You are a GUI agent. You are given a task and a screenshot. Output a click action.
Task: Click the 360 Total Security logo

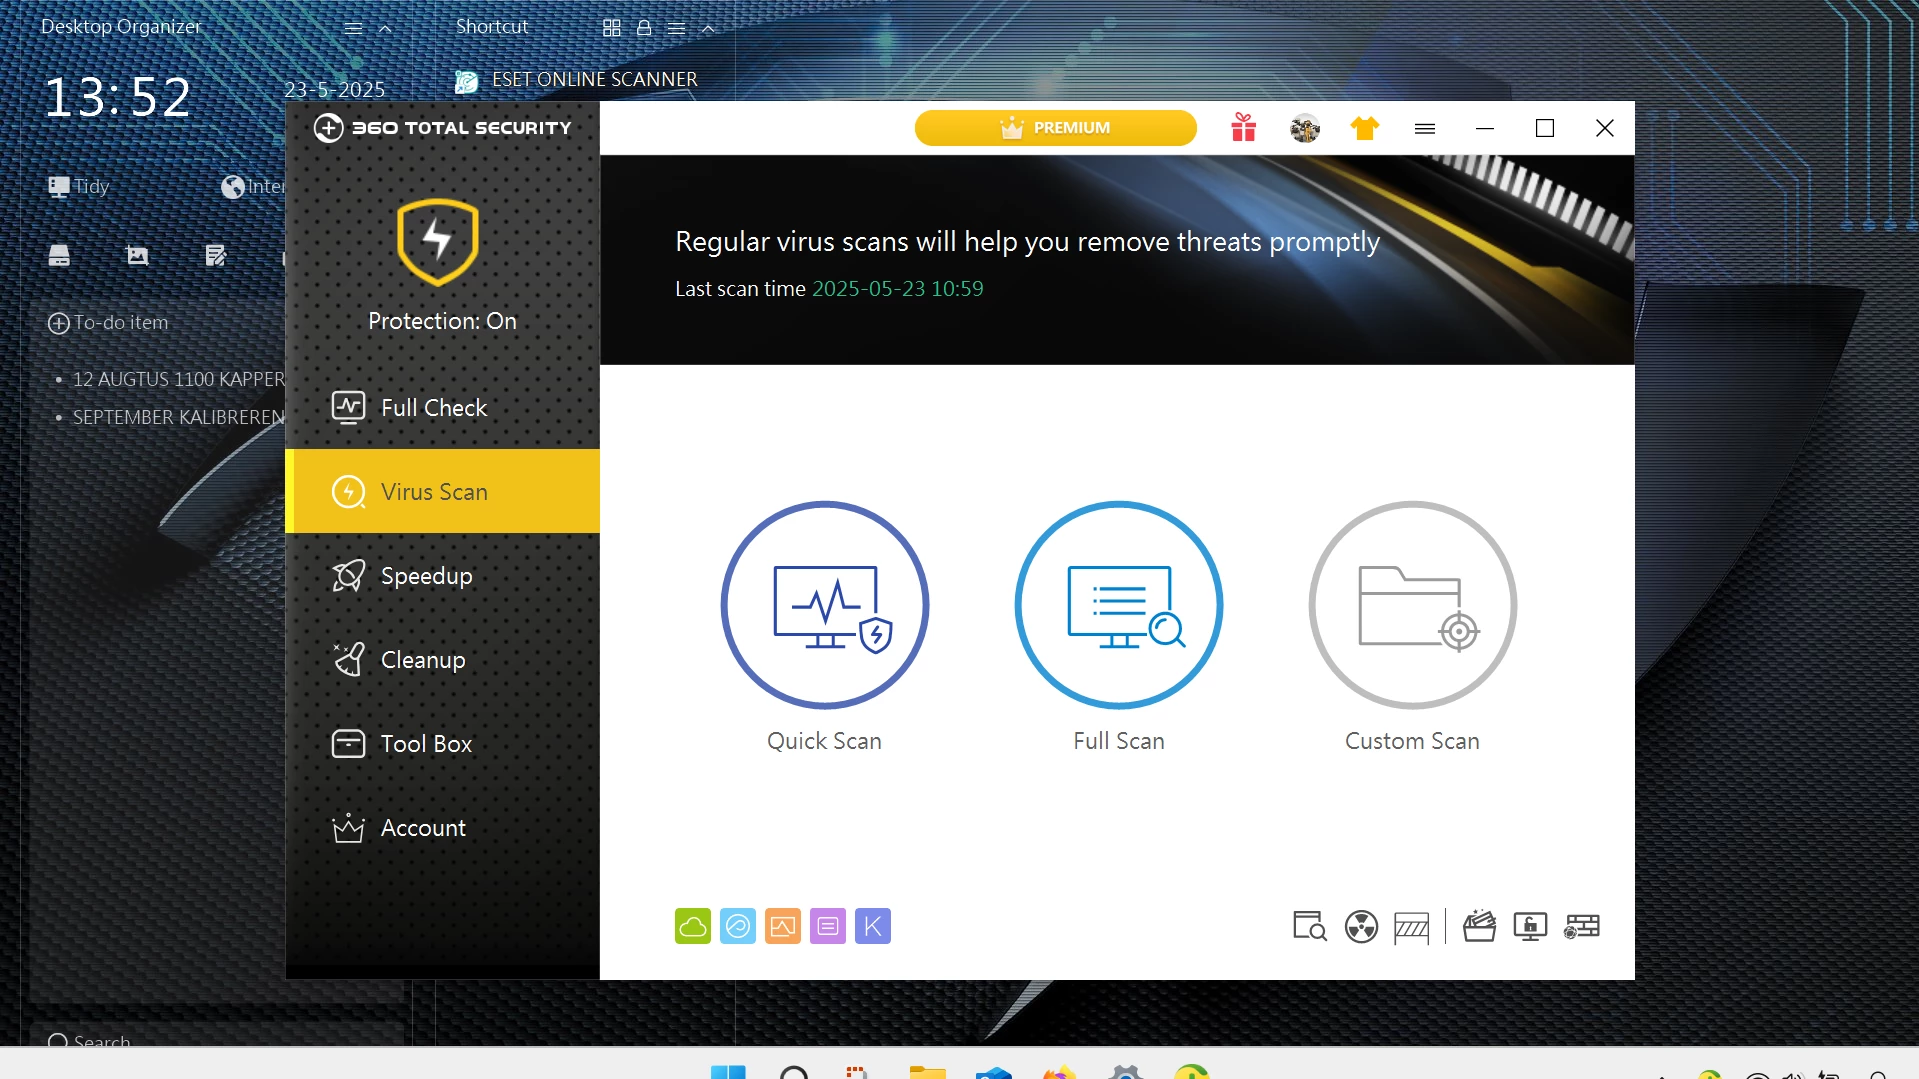tap(442, 128)
